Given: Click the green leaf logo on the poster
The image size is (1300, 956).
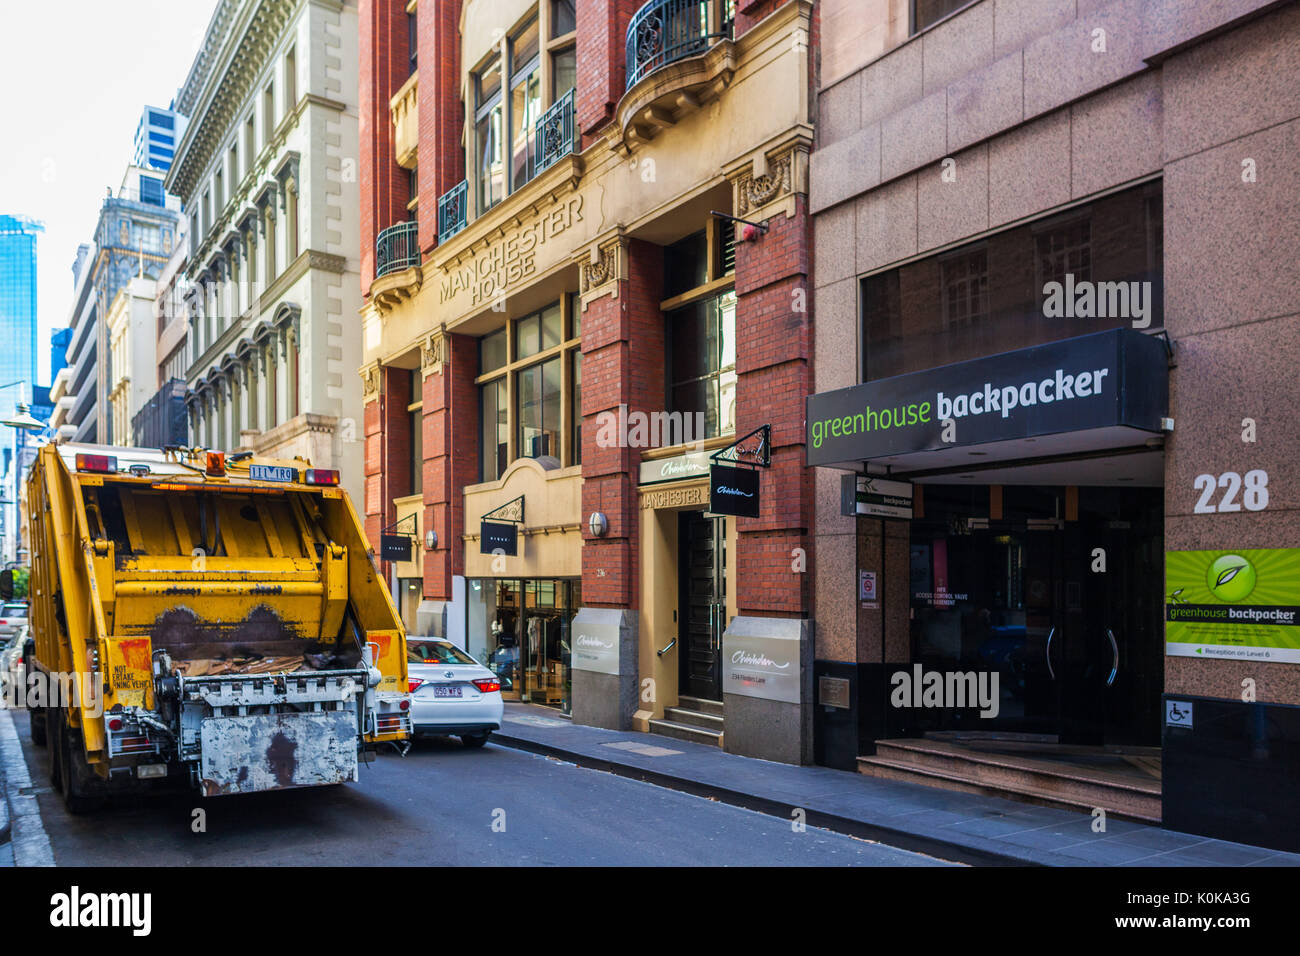Looking at the screenshot, I should coord(1231,578).
